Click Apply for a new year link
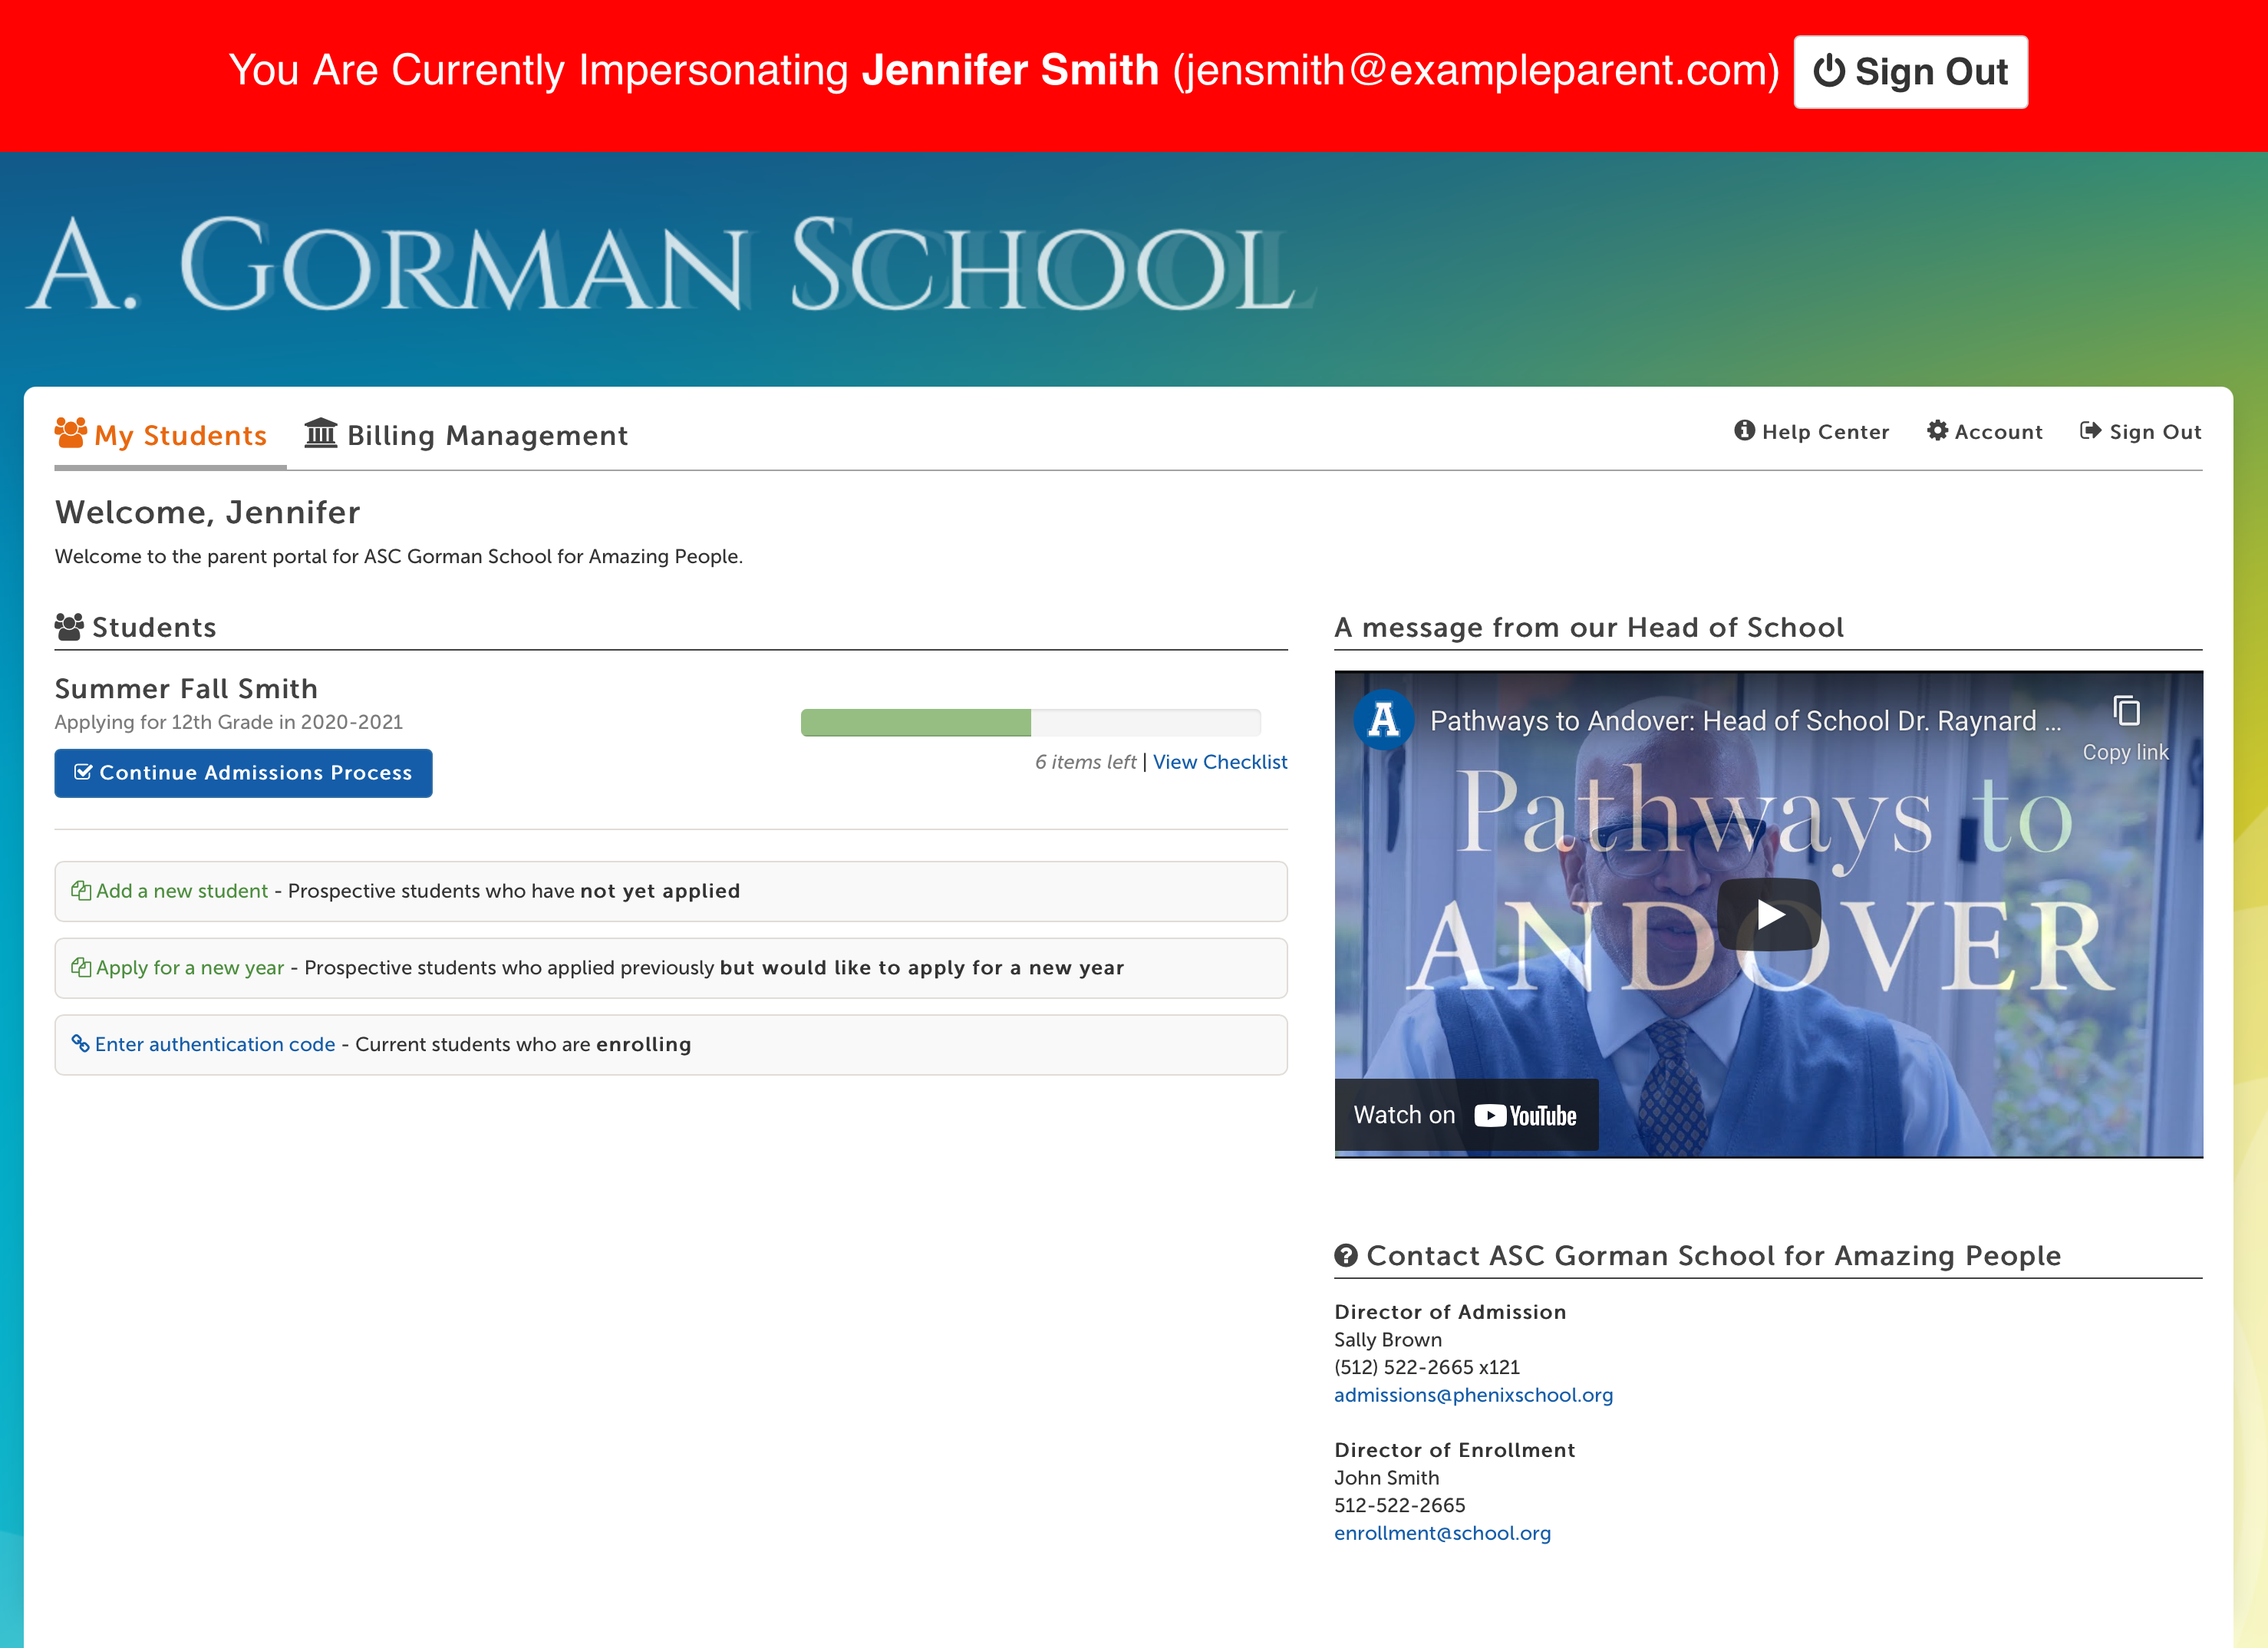 [x=189, y=968]
